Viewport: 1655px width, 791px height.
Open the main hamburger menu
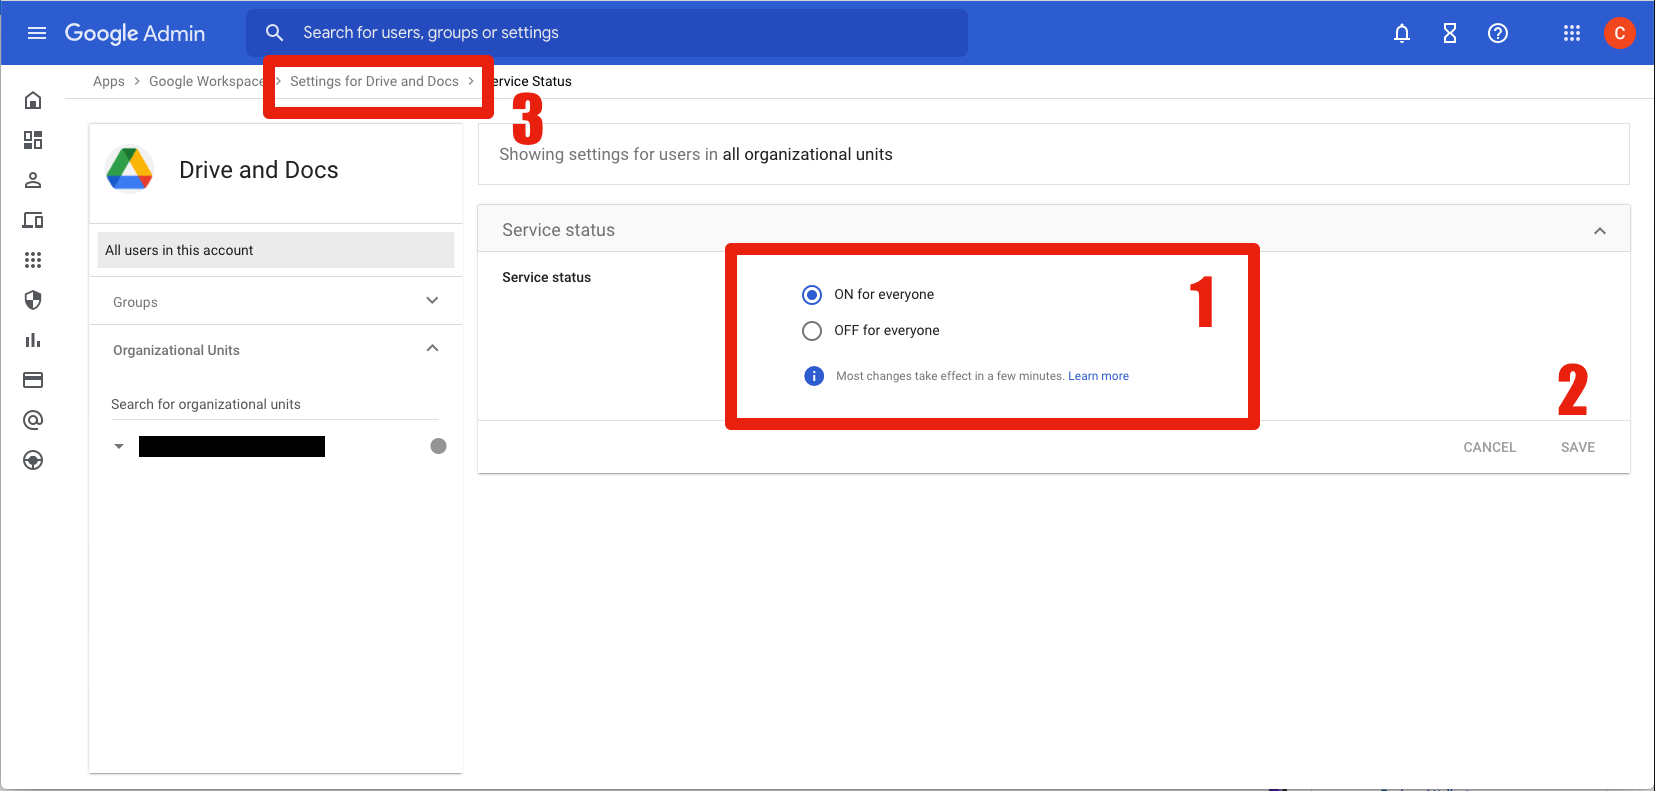click(37, 33)
